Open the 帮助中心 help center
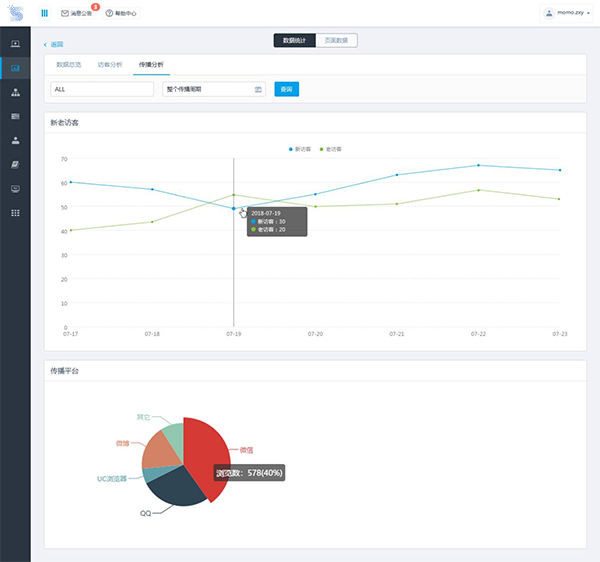Screen dimensions: 600x562 coord(121,13)
